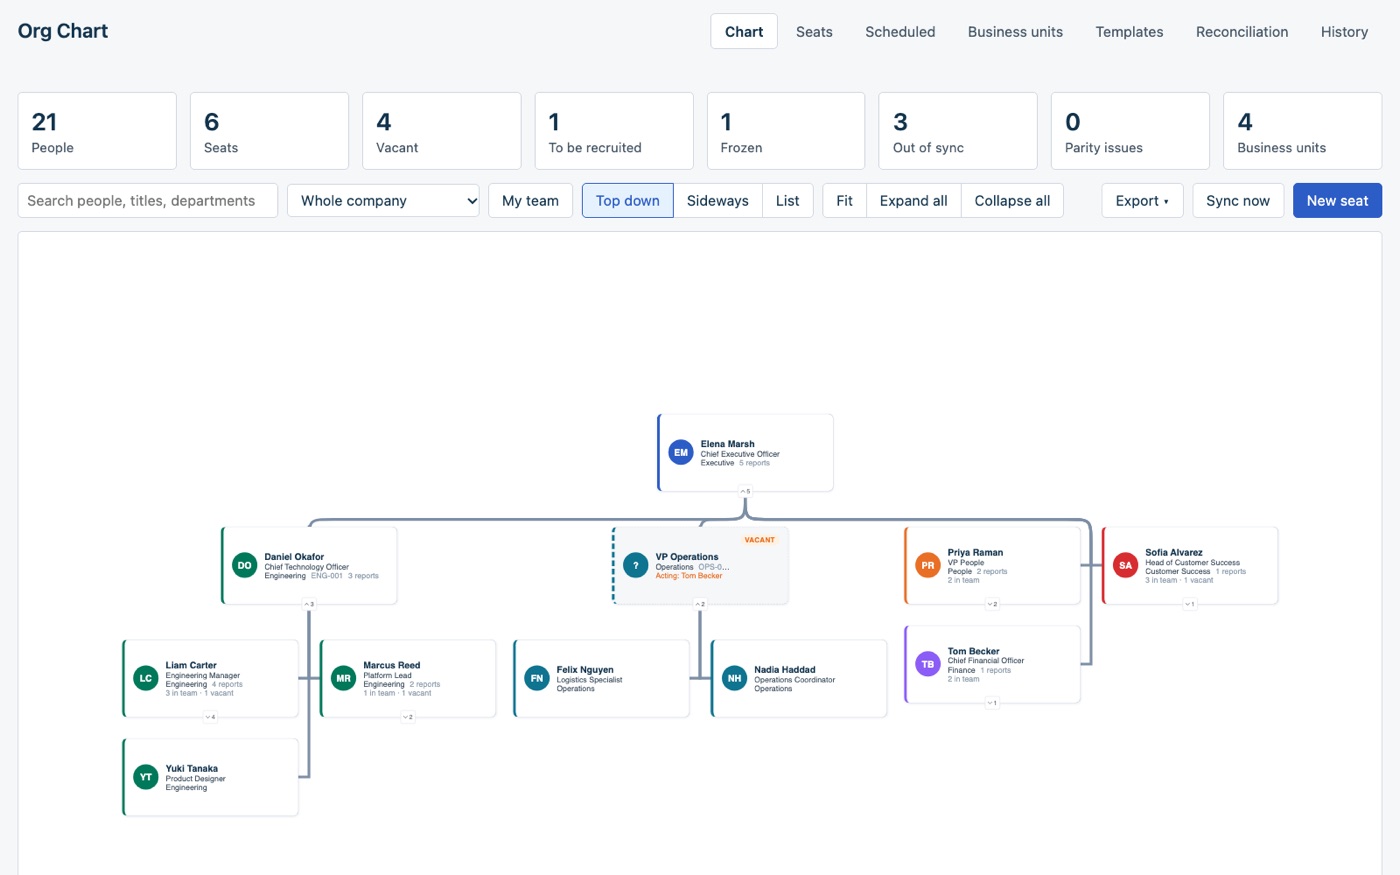The image size is (1400, 875).
Task: Expand Priya Raman's 2 reports
Action: tap(992, 604)
